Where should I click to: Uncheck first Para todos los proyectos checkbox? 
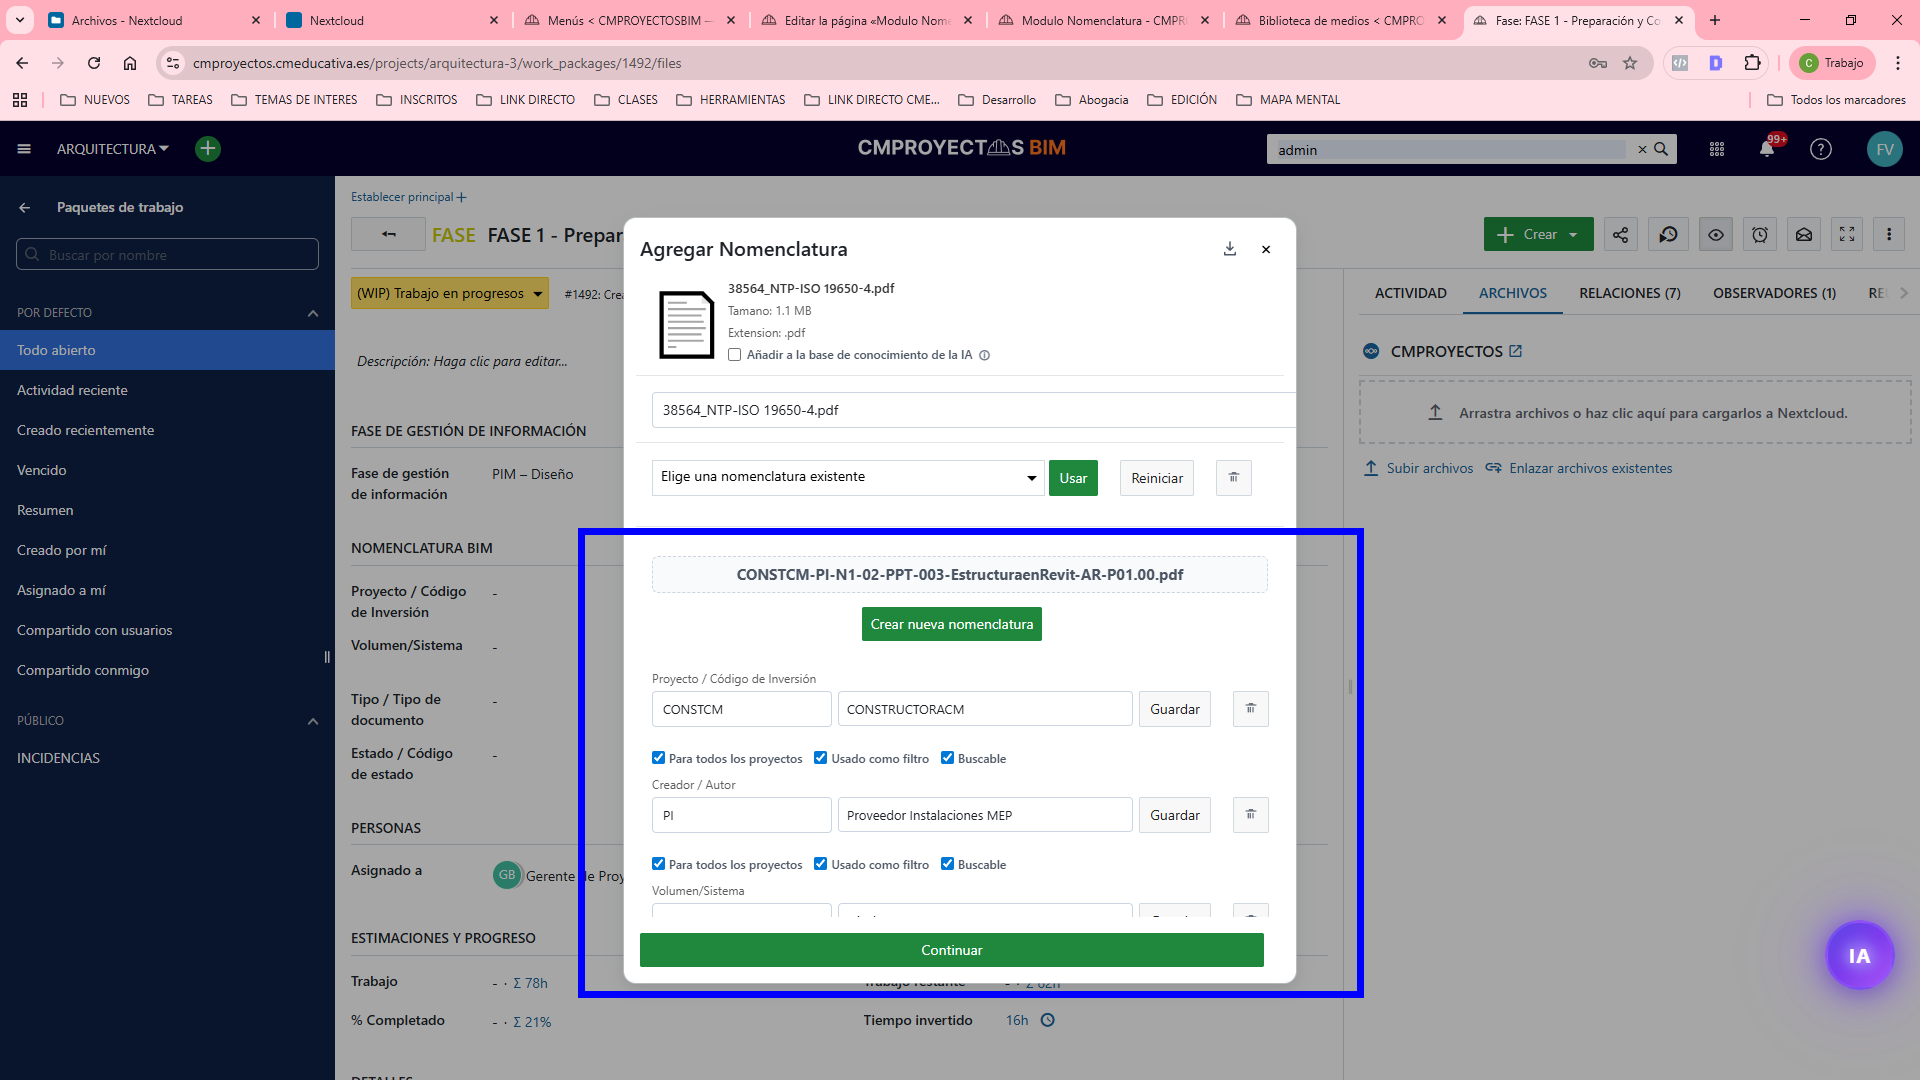pyautogui.click(x=658, y=758)
